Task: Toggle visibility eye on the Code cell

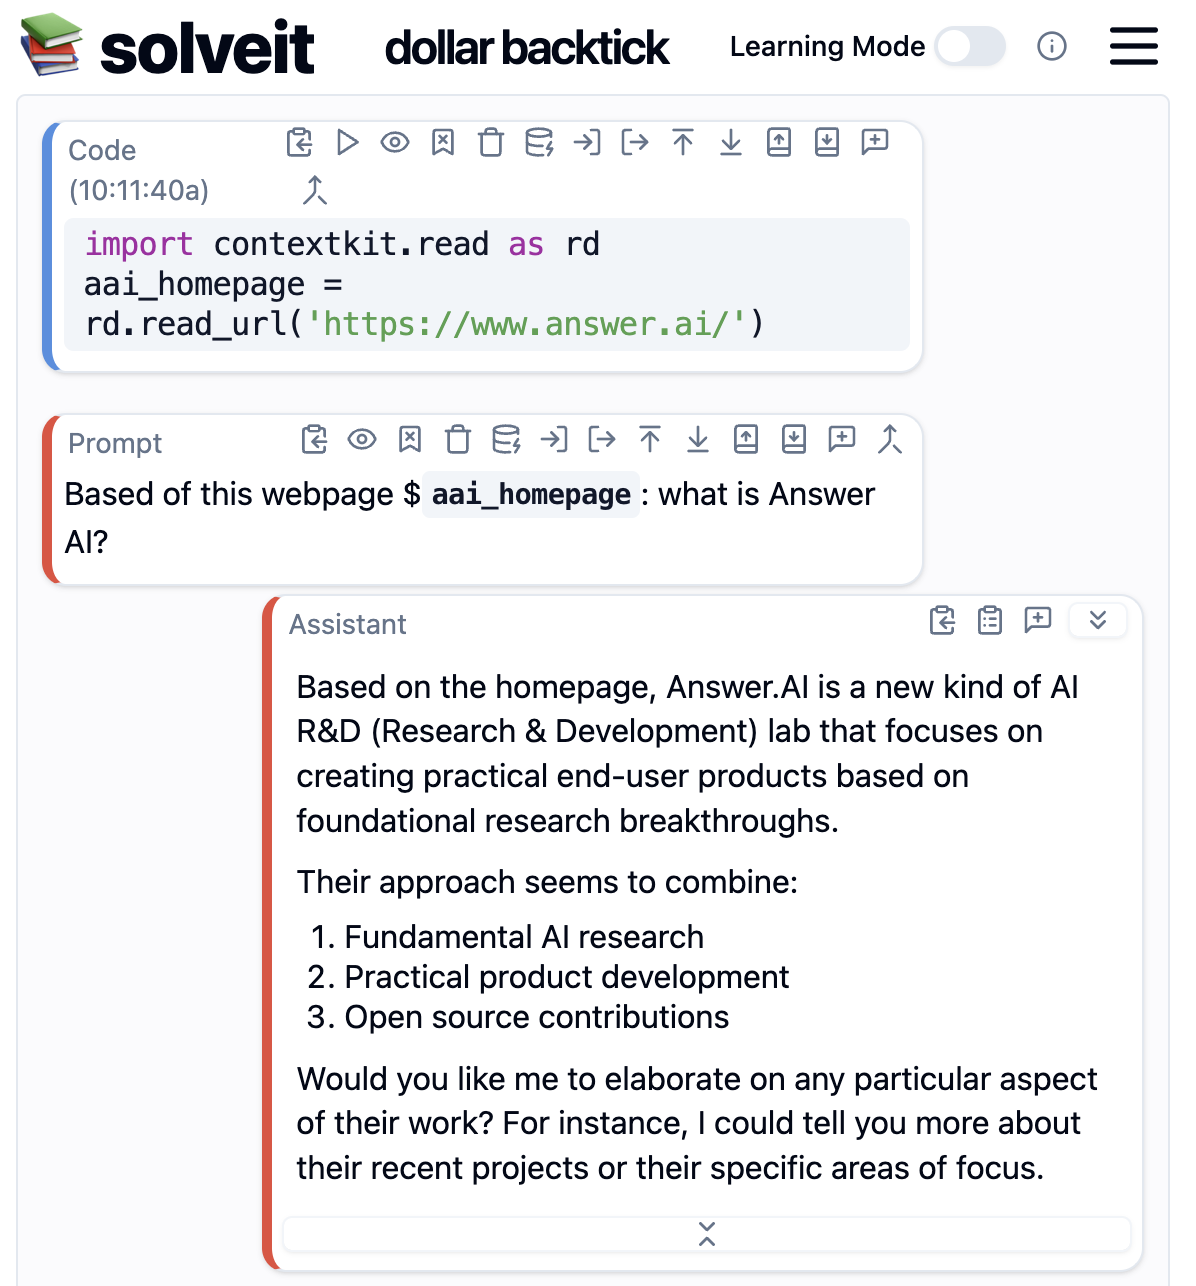Action: [x=395, y=142]
